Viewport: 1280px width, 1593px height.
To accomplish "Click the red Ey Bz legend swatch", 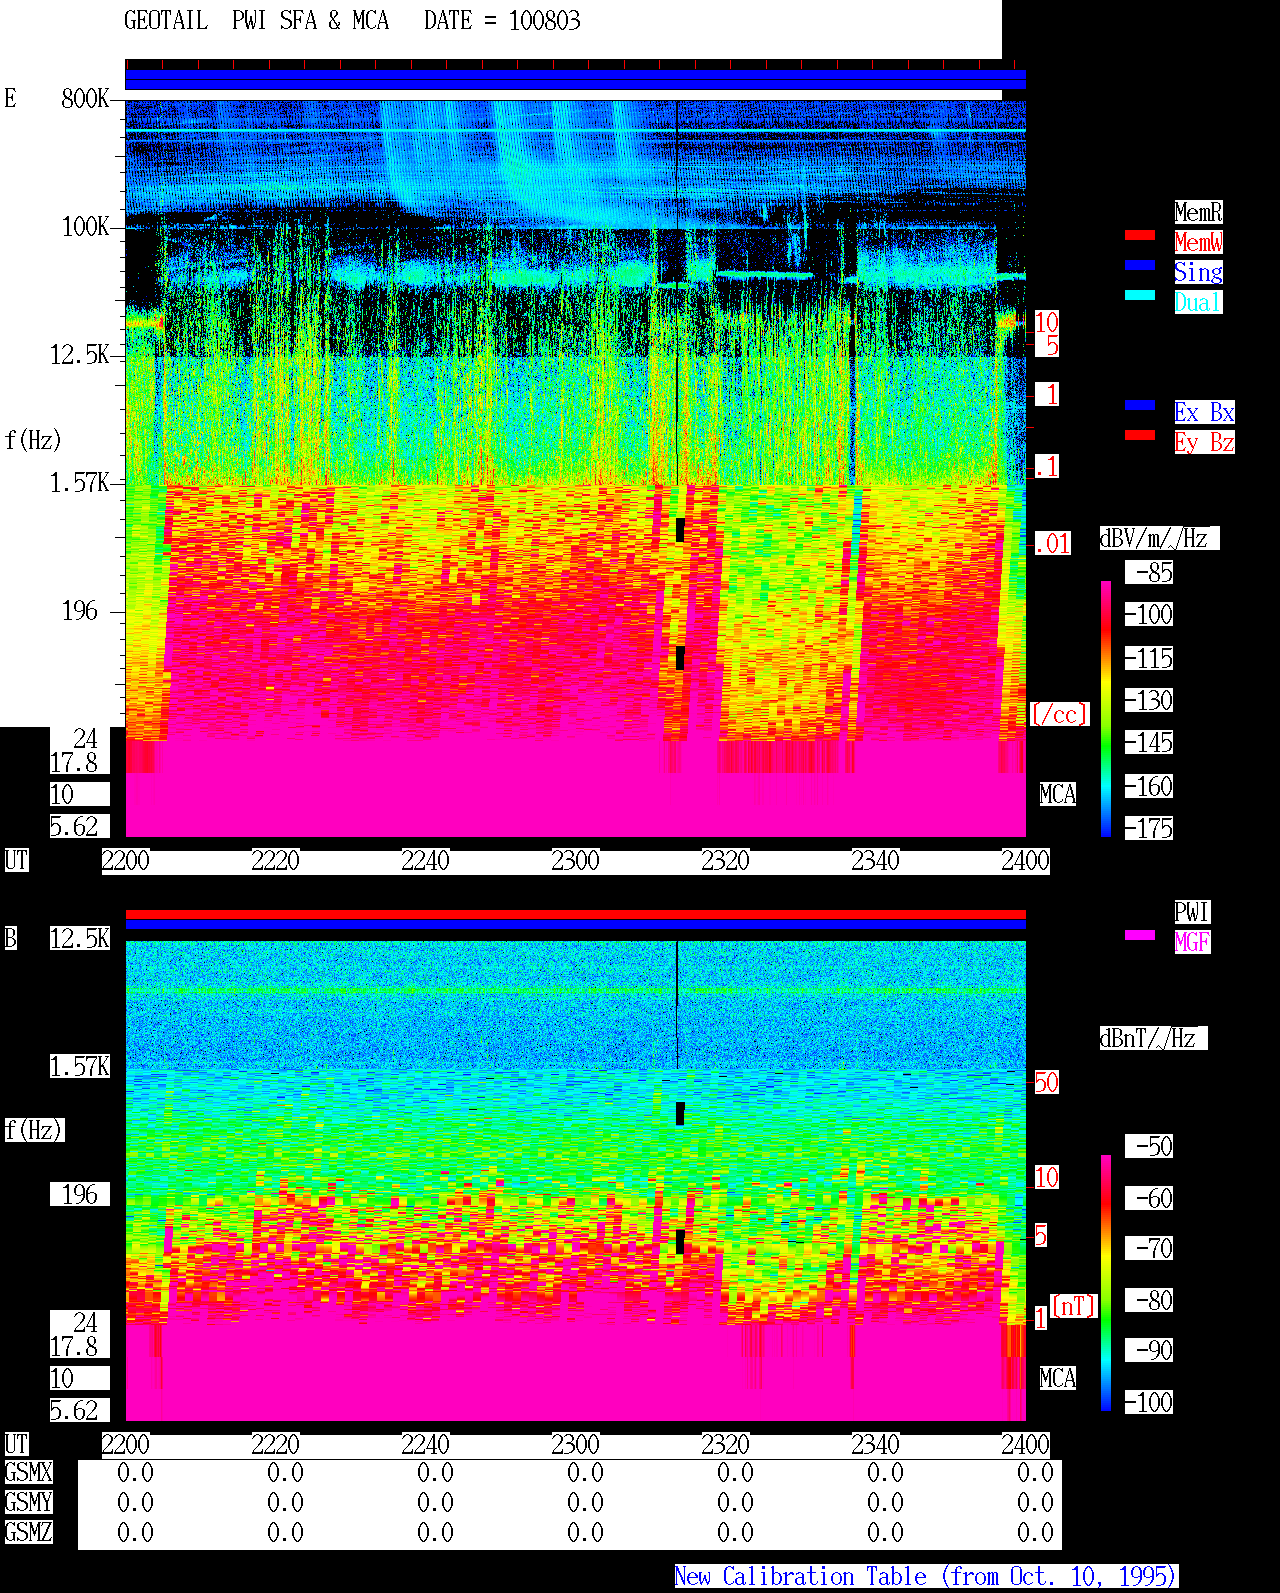I will pos(1140,435).
